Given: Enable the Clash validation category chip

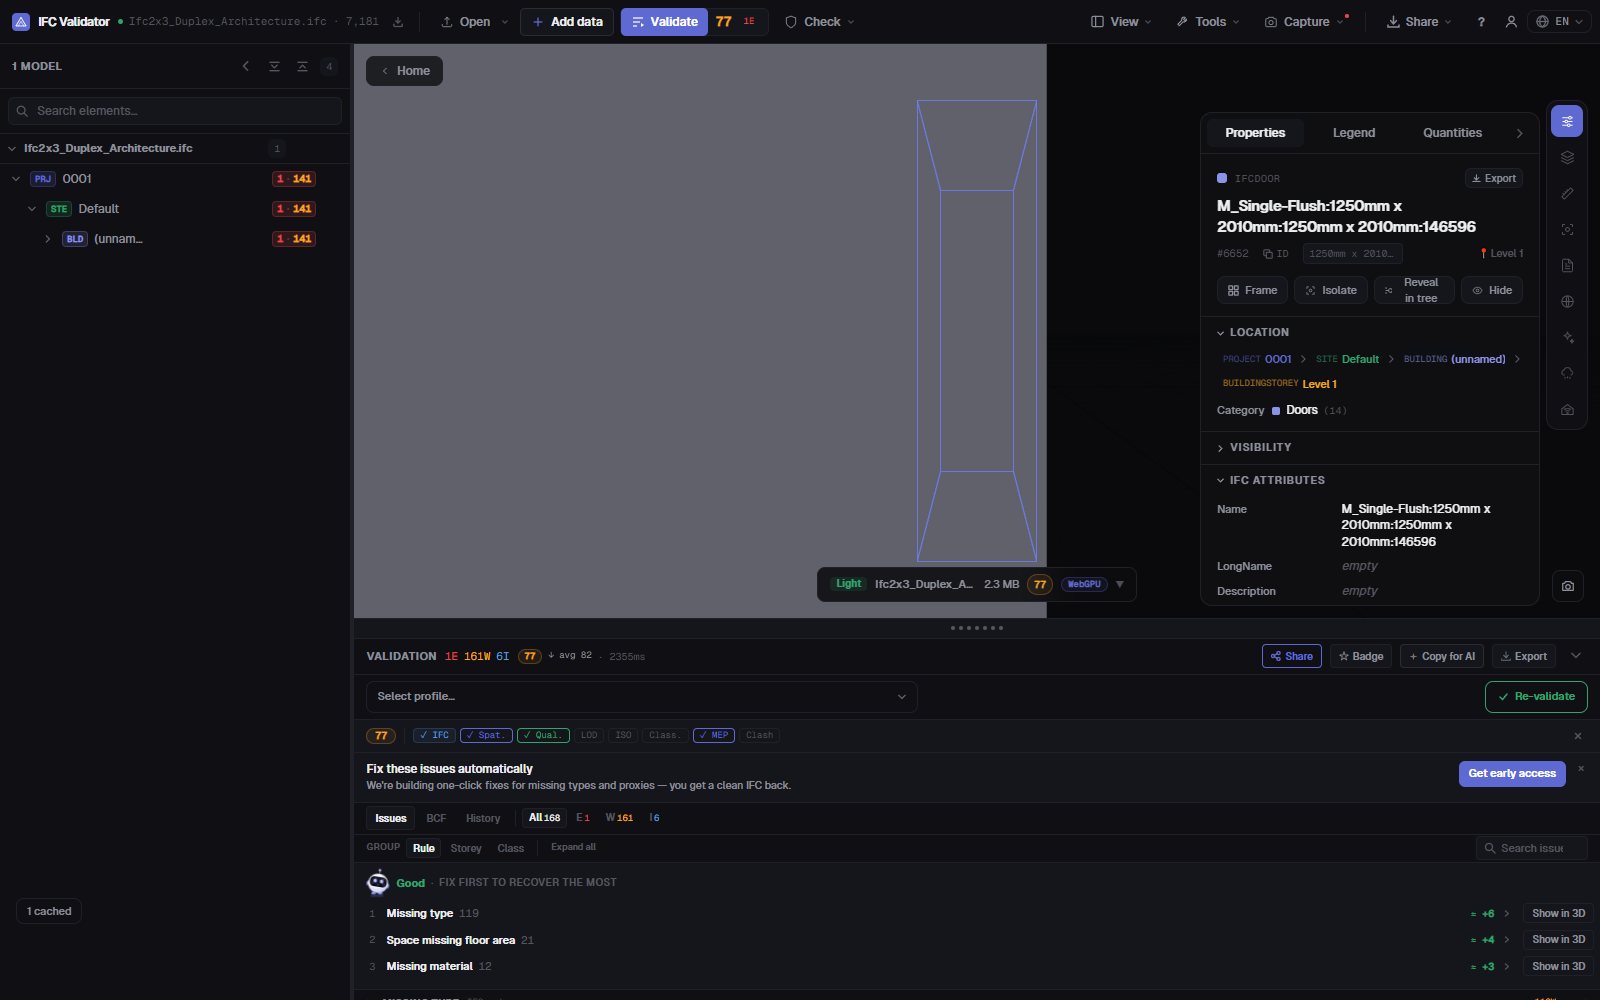Looking at the screenshot, I should click(759, 735).
